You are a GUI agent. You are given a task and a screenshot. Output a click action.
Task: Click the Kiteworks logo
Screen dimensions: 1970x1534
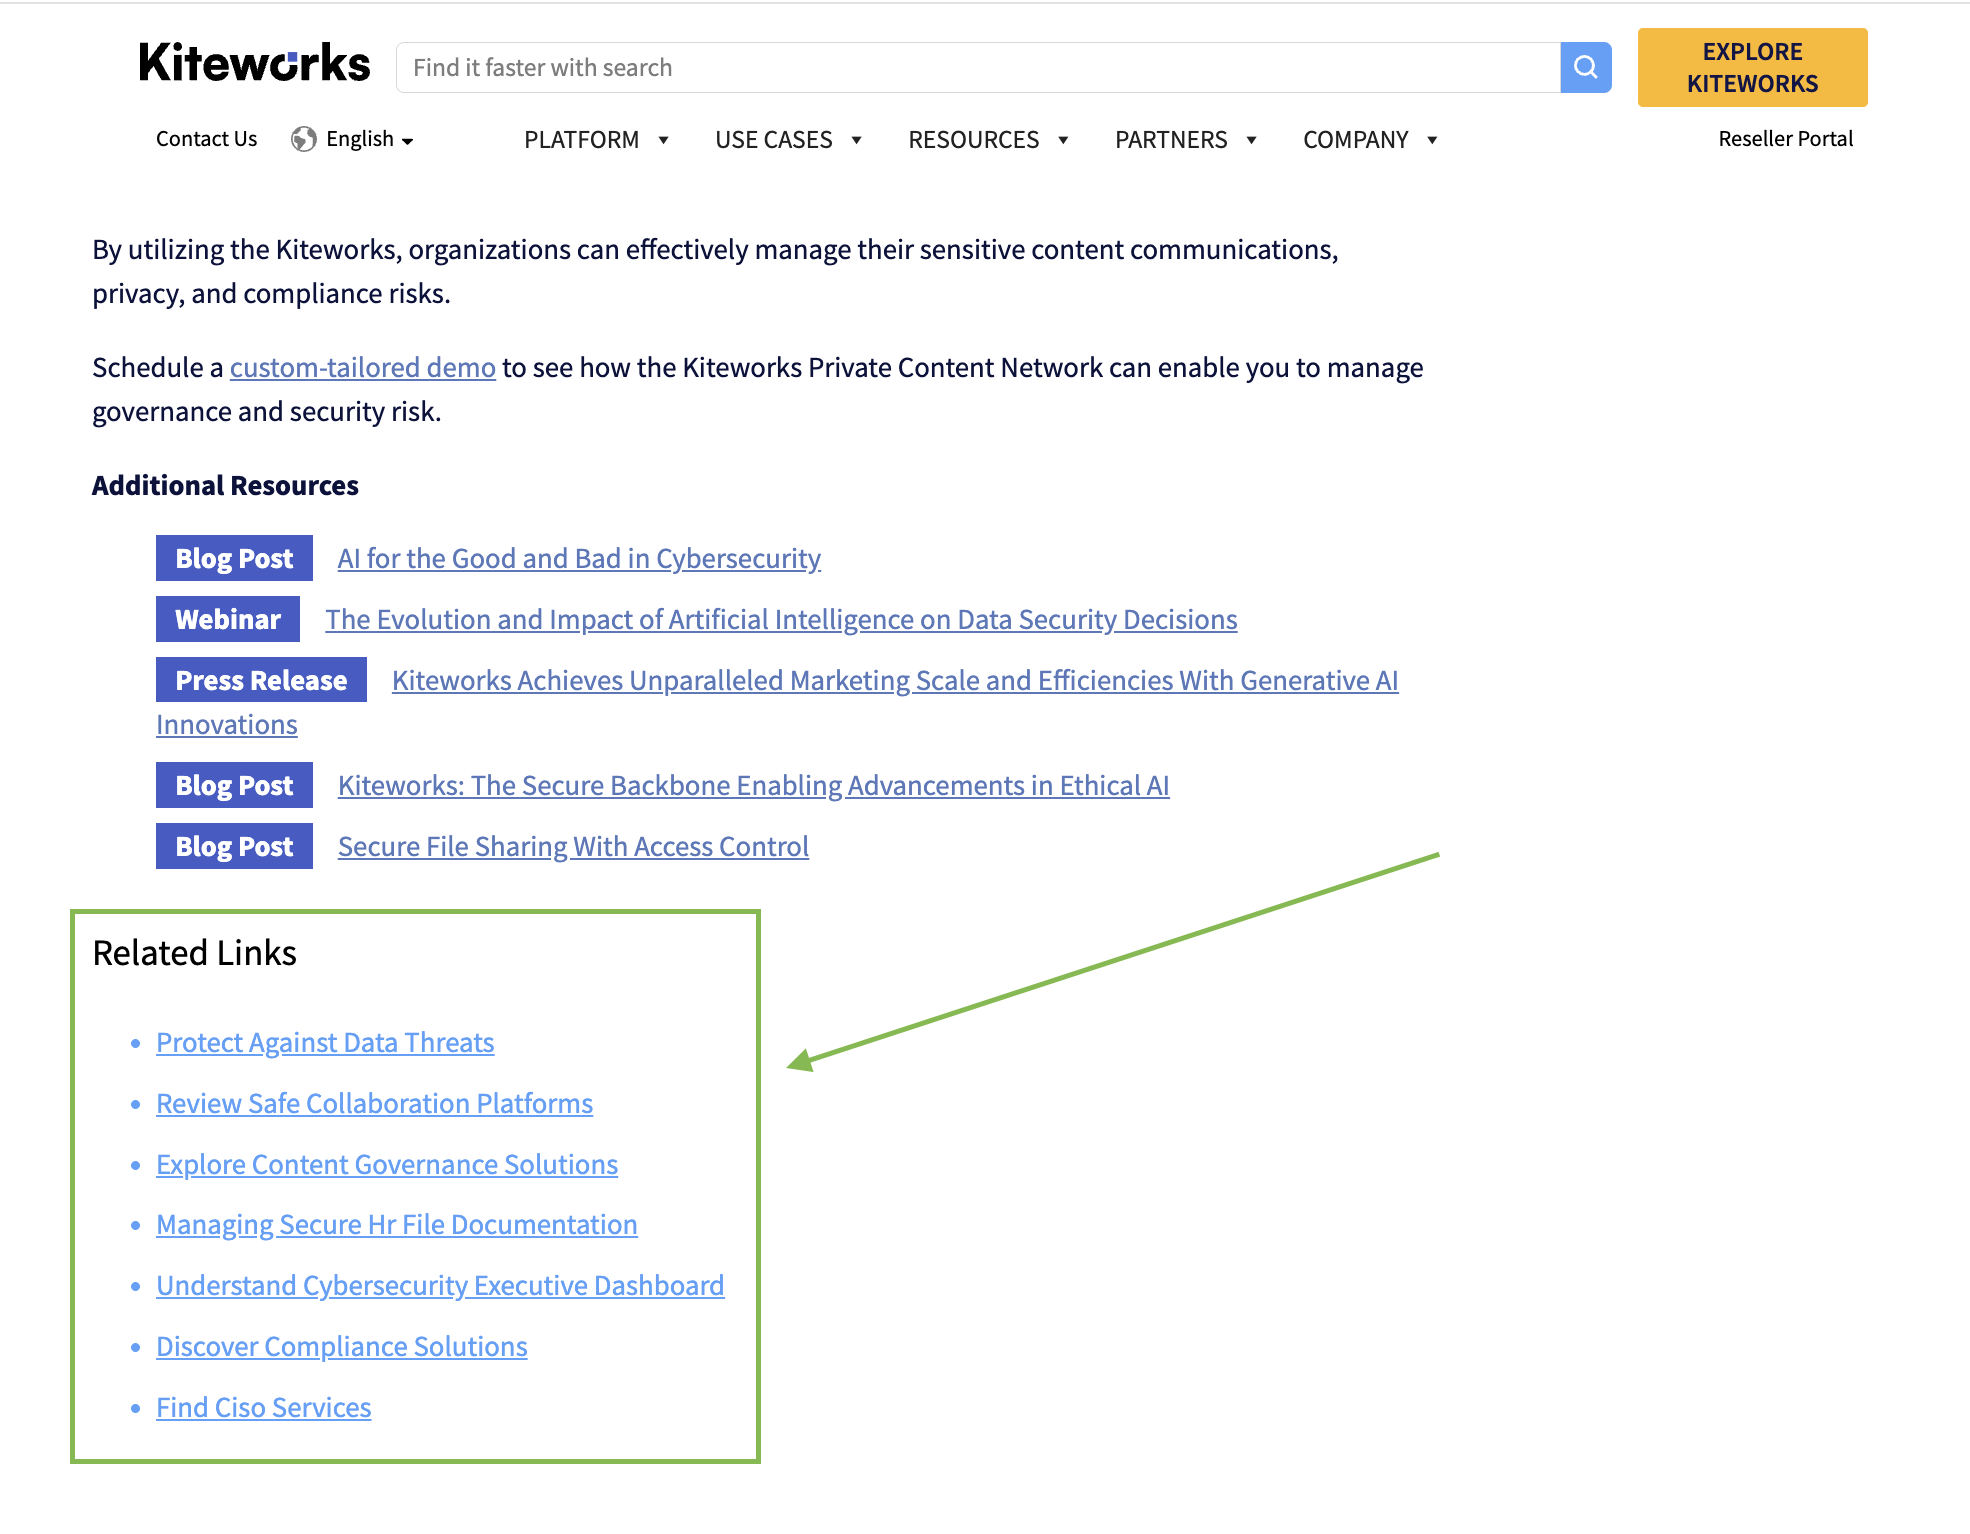click(x=254, y=63)
